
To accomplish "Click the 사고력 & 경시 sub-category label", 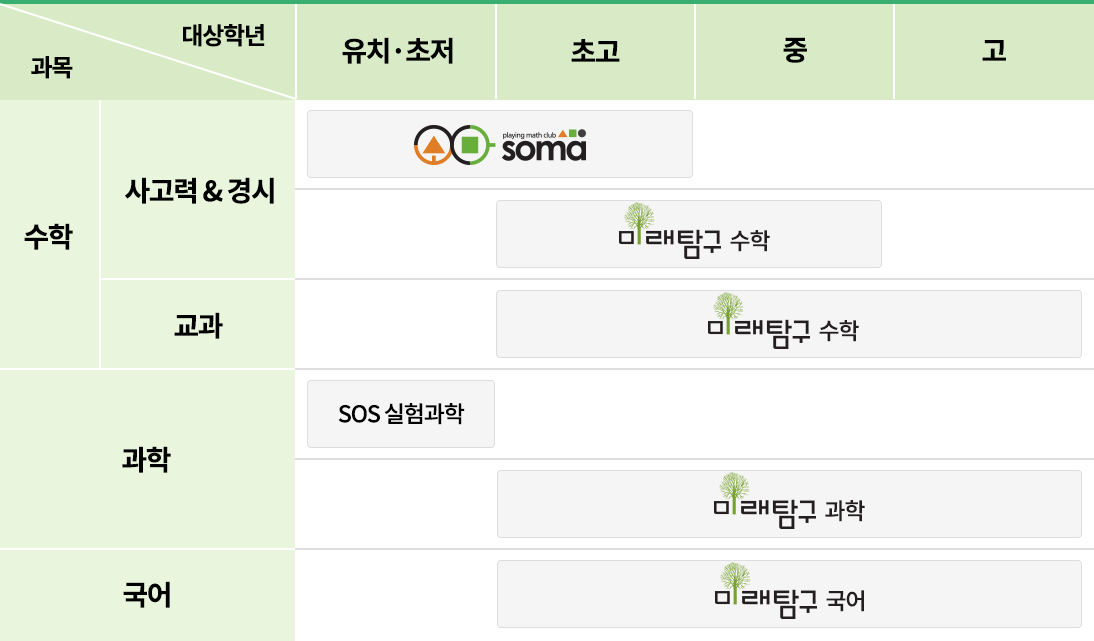I will click(x=199, y=190).
